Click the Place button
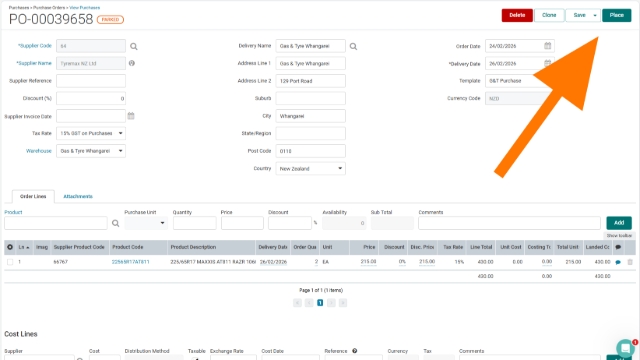 616,16
